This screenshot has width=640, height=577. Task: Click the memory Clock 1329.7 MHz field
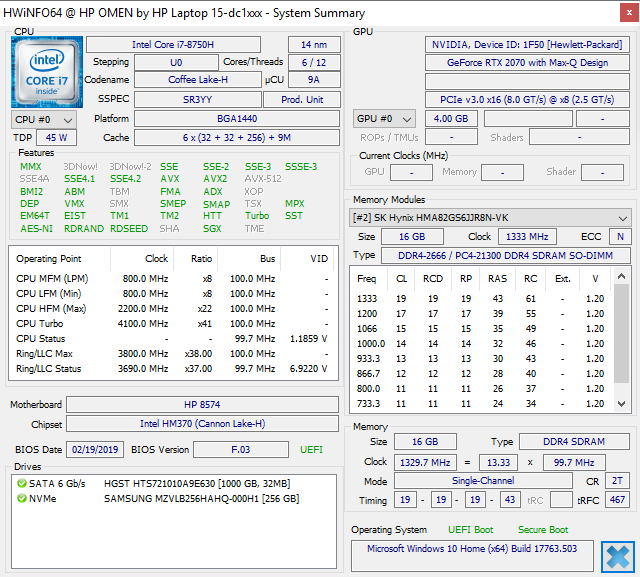pyautogui.click(x=425, y=462)
